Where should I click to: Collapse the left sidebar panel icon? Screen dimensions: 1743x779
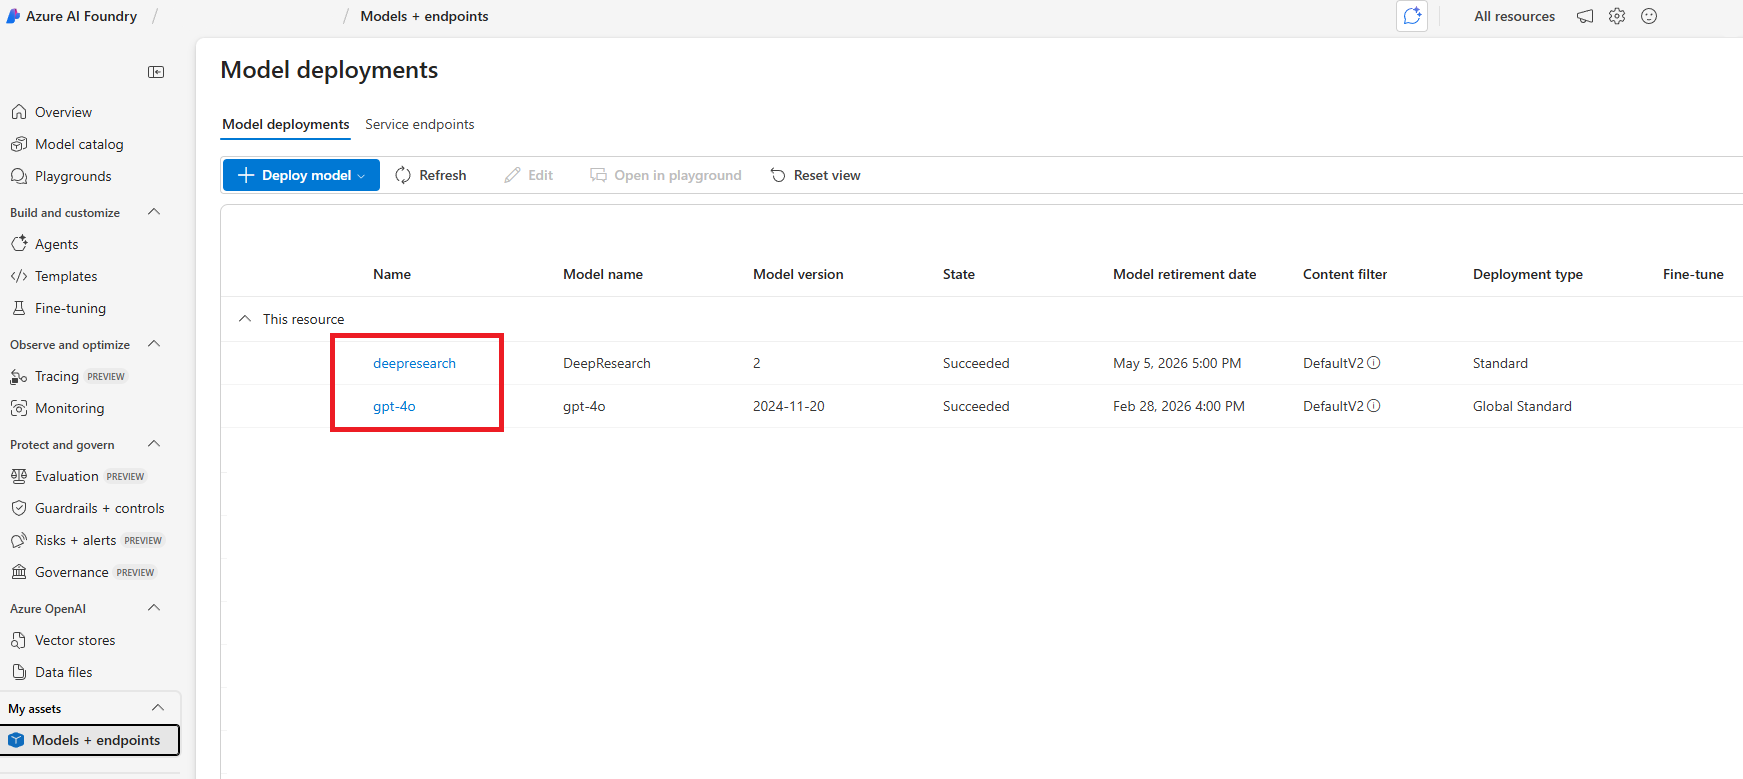pos(156,72)
